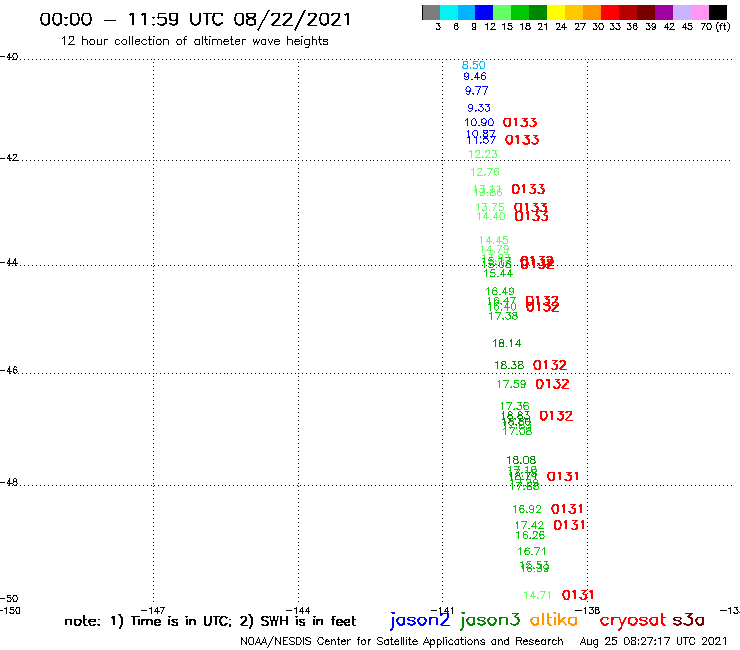Click the 16.71 wave height value

pyautogui.click(x=532, y=551)
